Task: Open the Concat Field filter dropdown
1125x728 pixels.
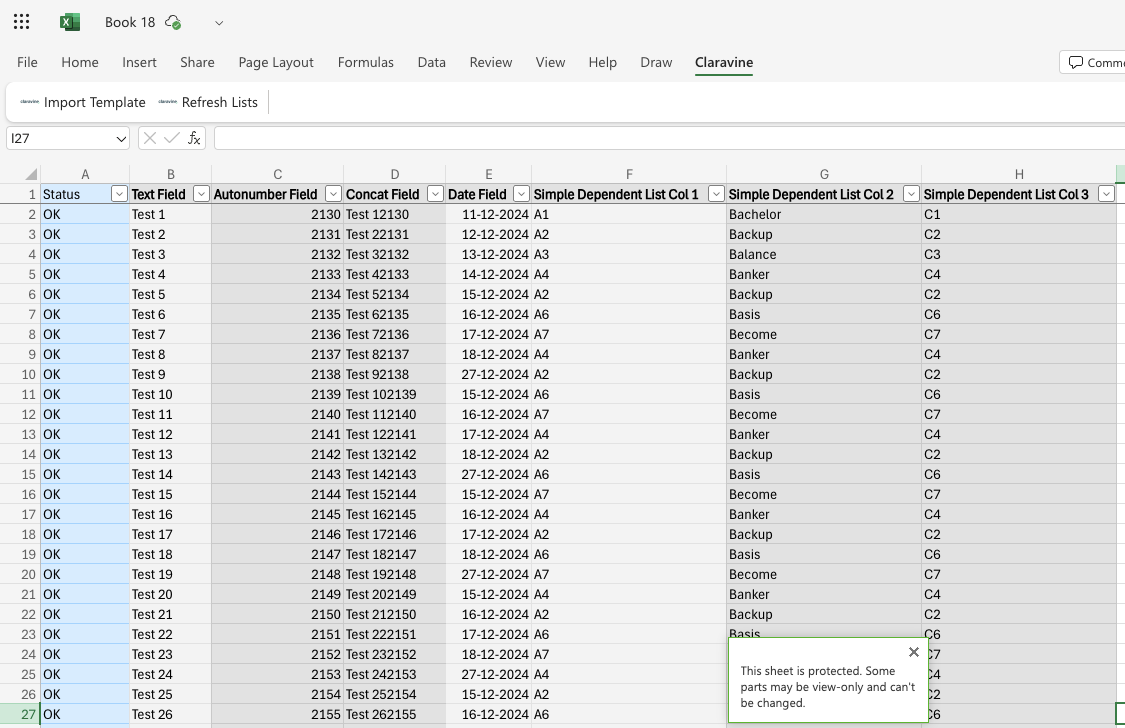Action: 435,194
